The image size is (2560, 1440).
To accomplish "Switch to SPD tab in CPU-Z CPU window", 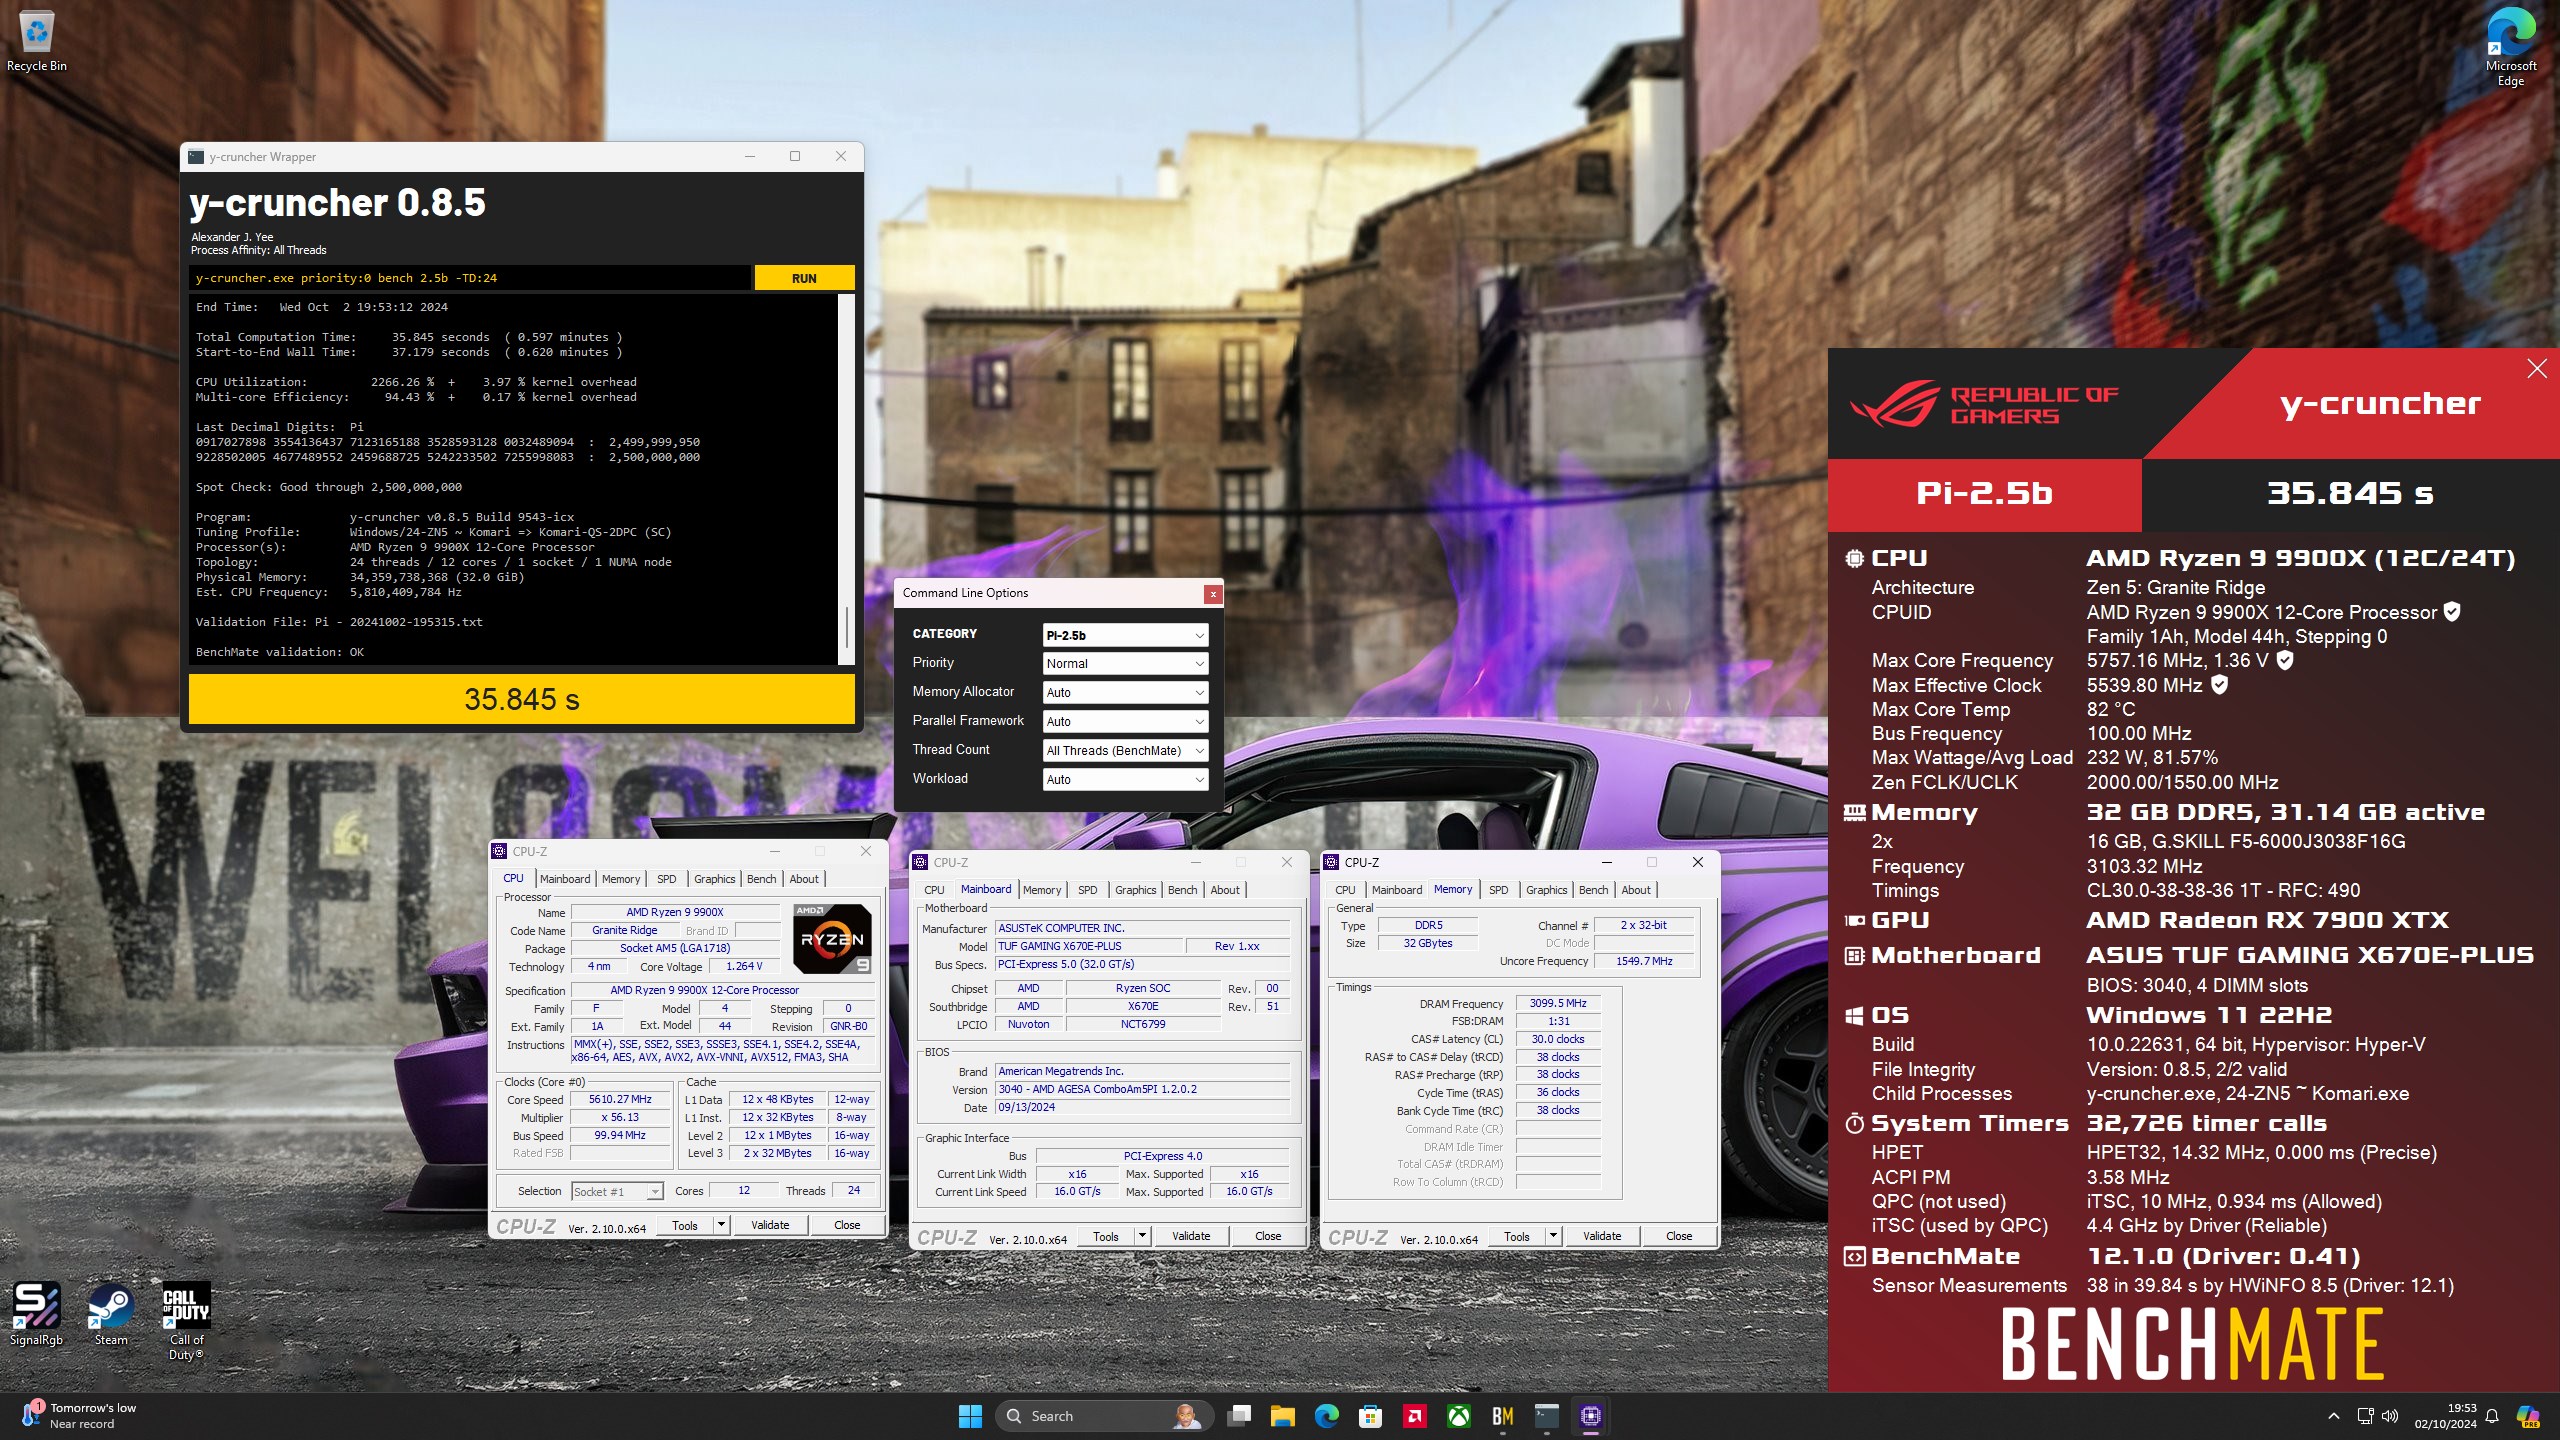I will 667,879.
